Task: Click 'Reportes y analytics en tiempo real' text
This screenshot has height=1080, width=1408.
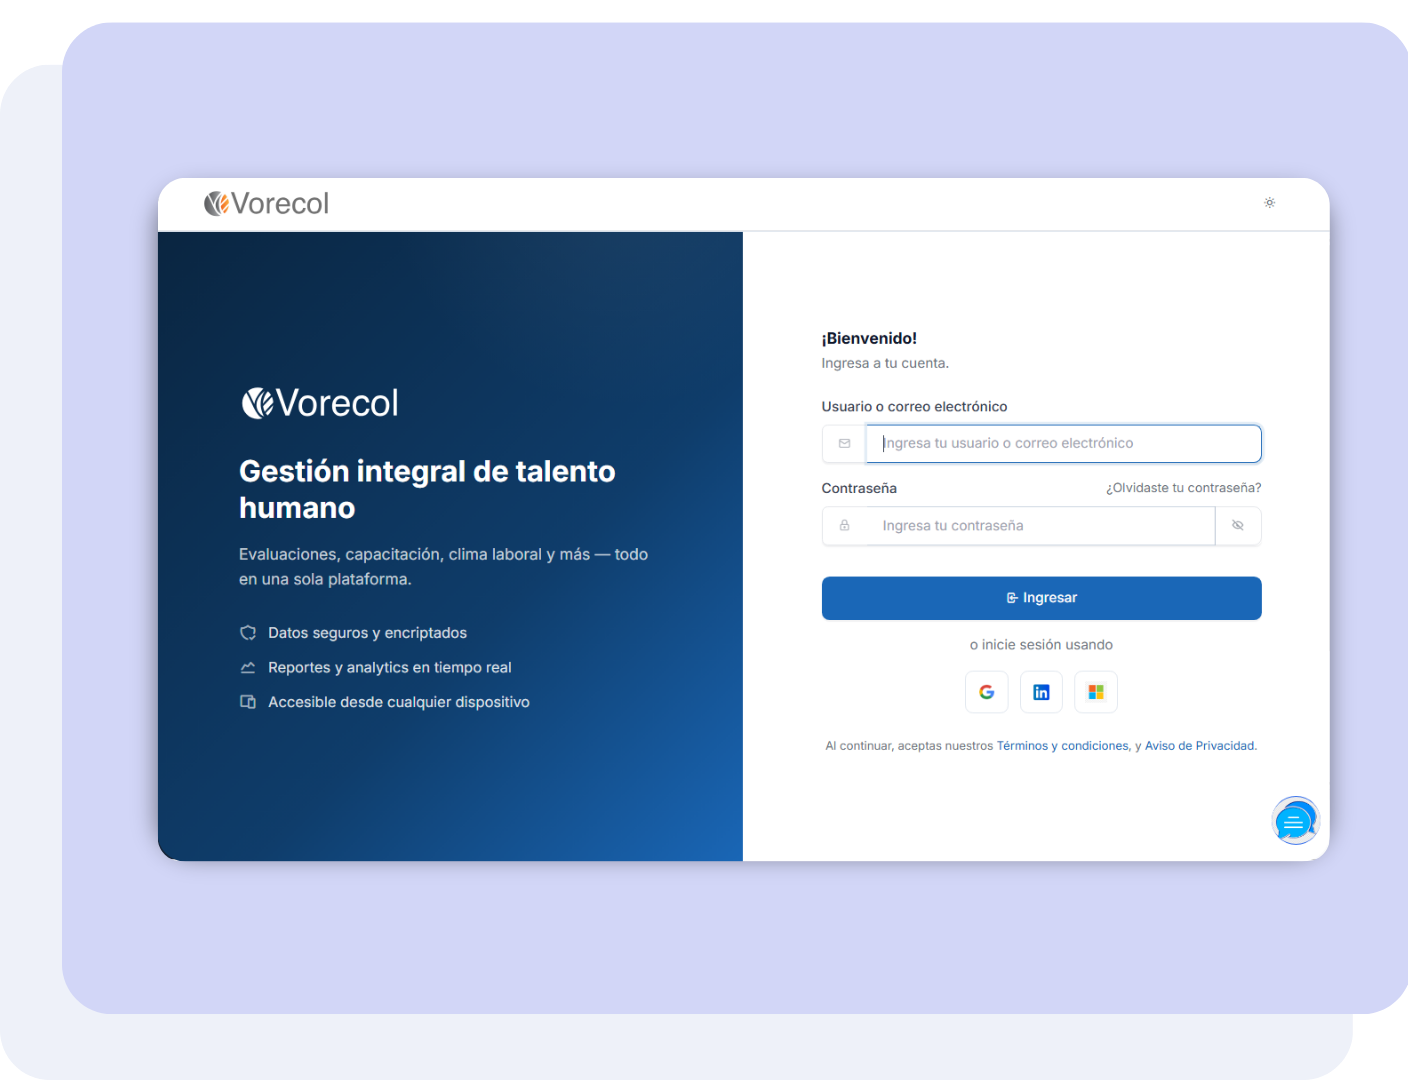Action: (x=390, y=668)
